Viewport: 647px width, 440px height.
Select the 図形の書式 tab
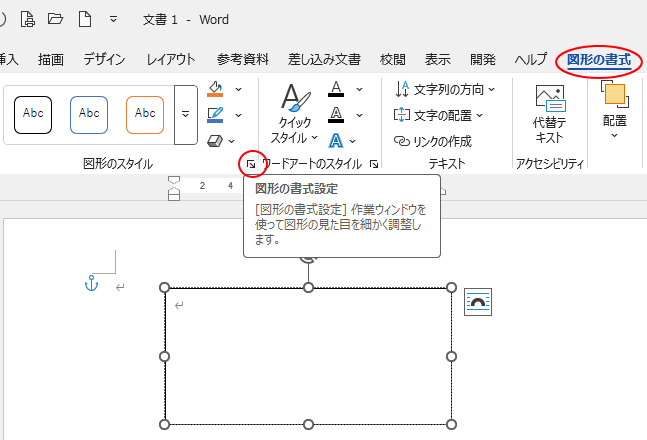coord(599,60)
